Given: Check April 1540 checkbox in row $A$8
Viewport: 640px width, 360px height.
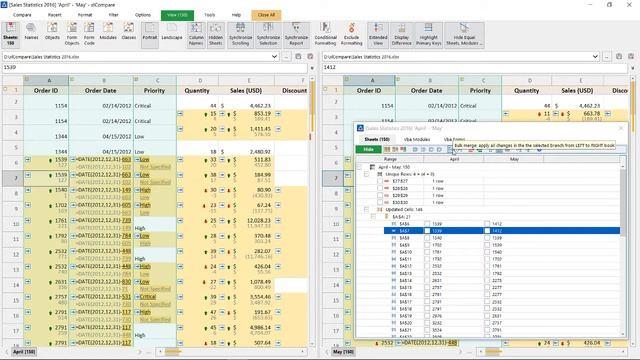Looking at the screenshot, I should pyautogui.click(x=427, y=238).
